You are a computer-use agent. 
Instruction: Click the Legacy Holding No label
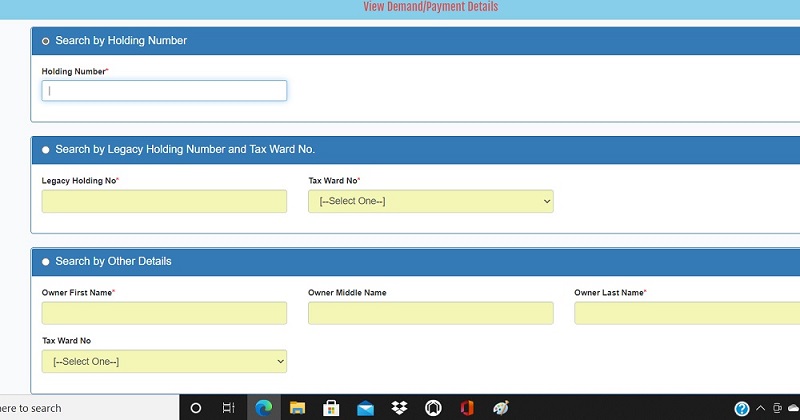pyautogui.click(x=79, y=181)
